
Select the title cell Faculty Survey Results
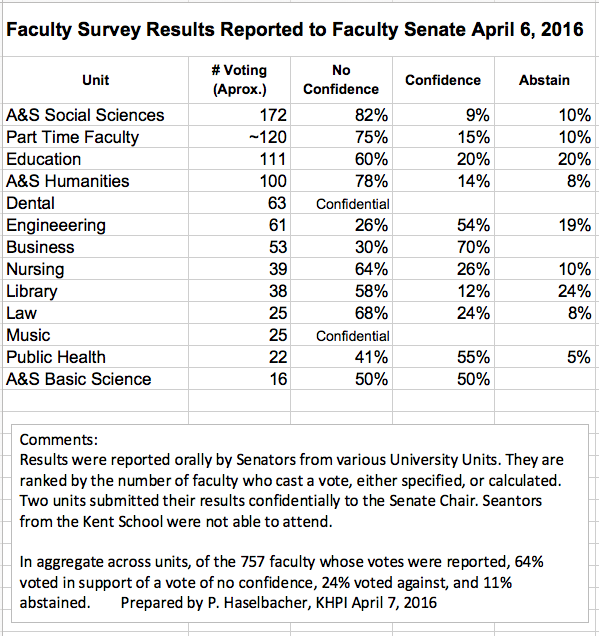coord(295,30)
